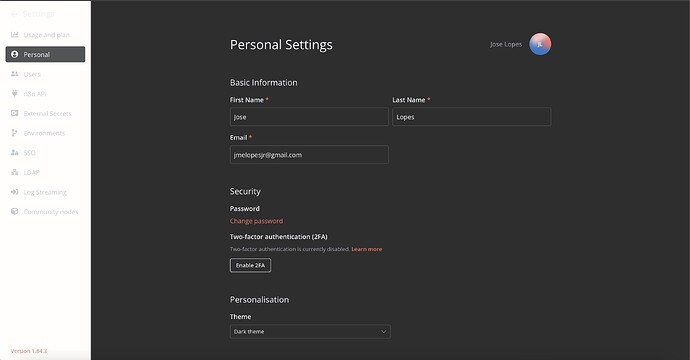Open the LDAP network icon
690x360 pixels.
tap(15, 172)
